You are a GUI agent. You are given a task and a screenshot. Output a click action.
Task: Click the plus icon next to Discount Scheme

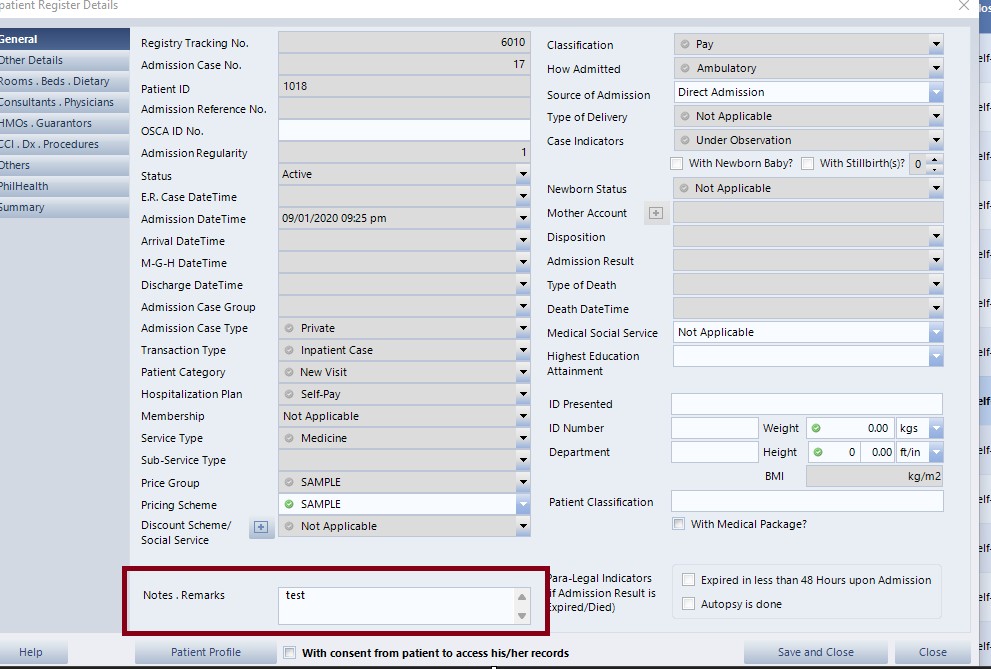click(x=261, y=527)
